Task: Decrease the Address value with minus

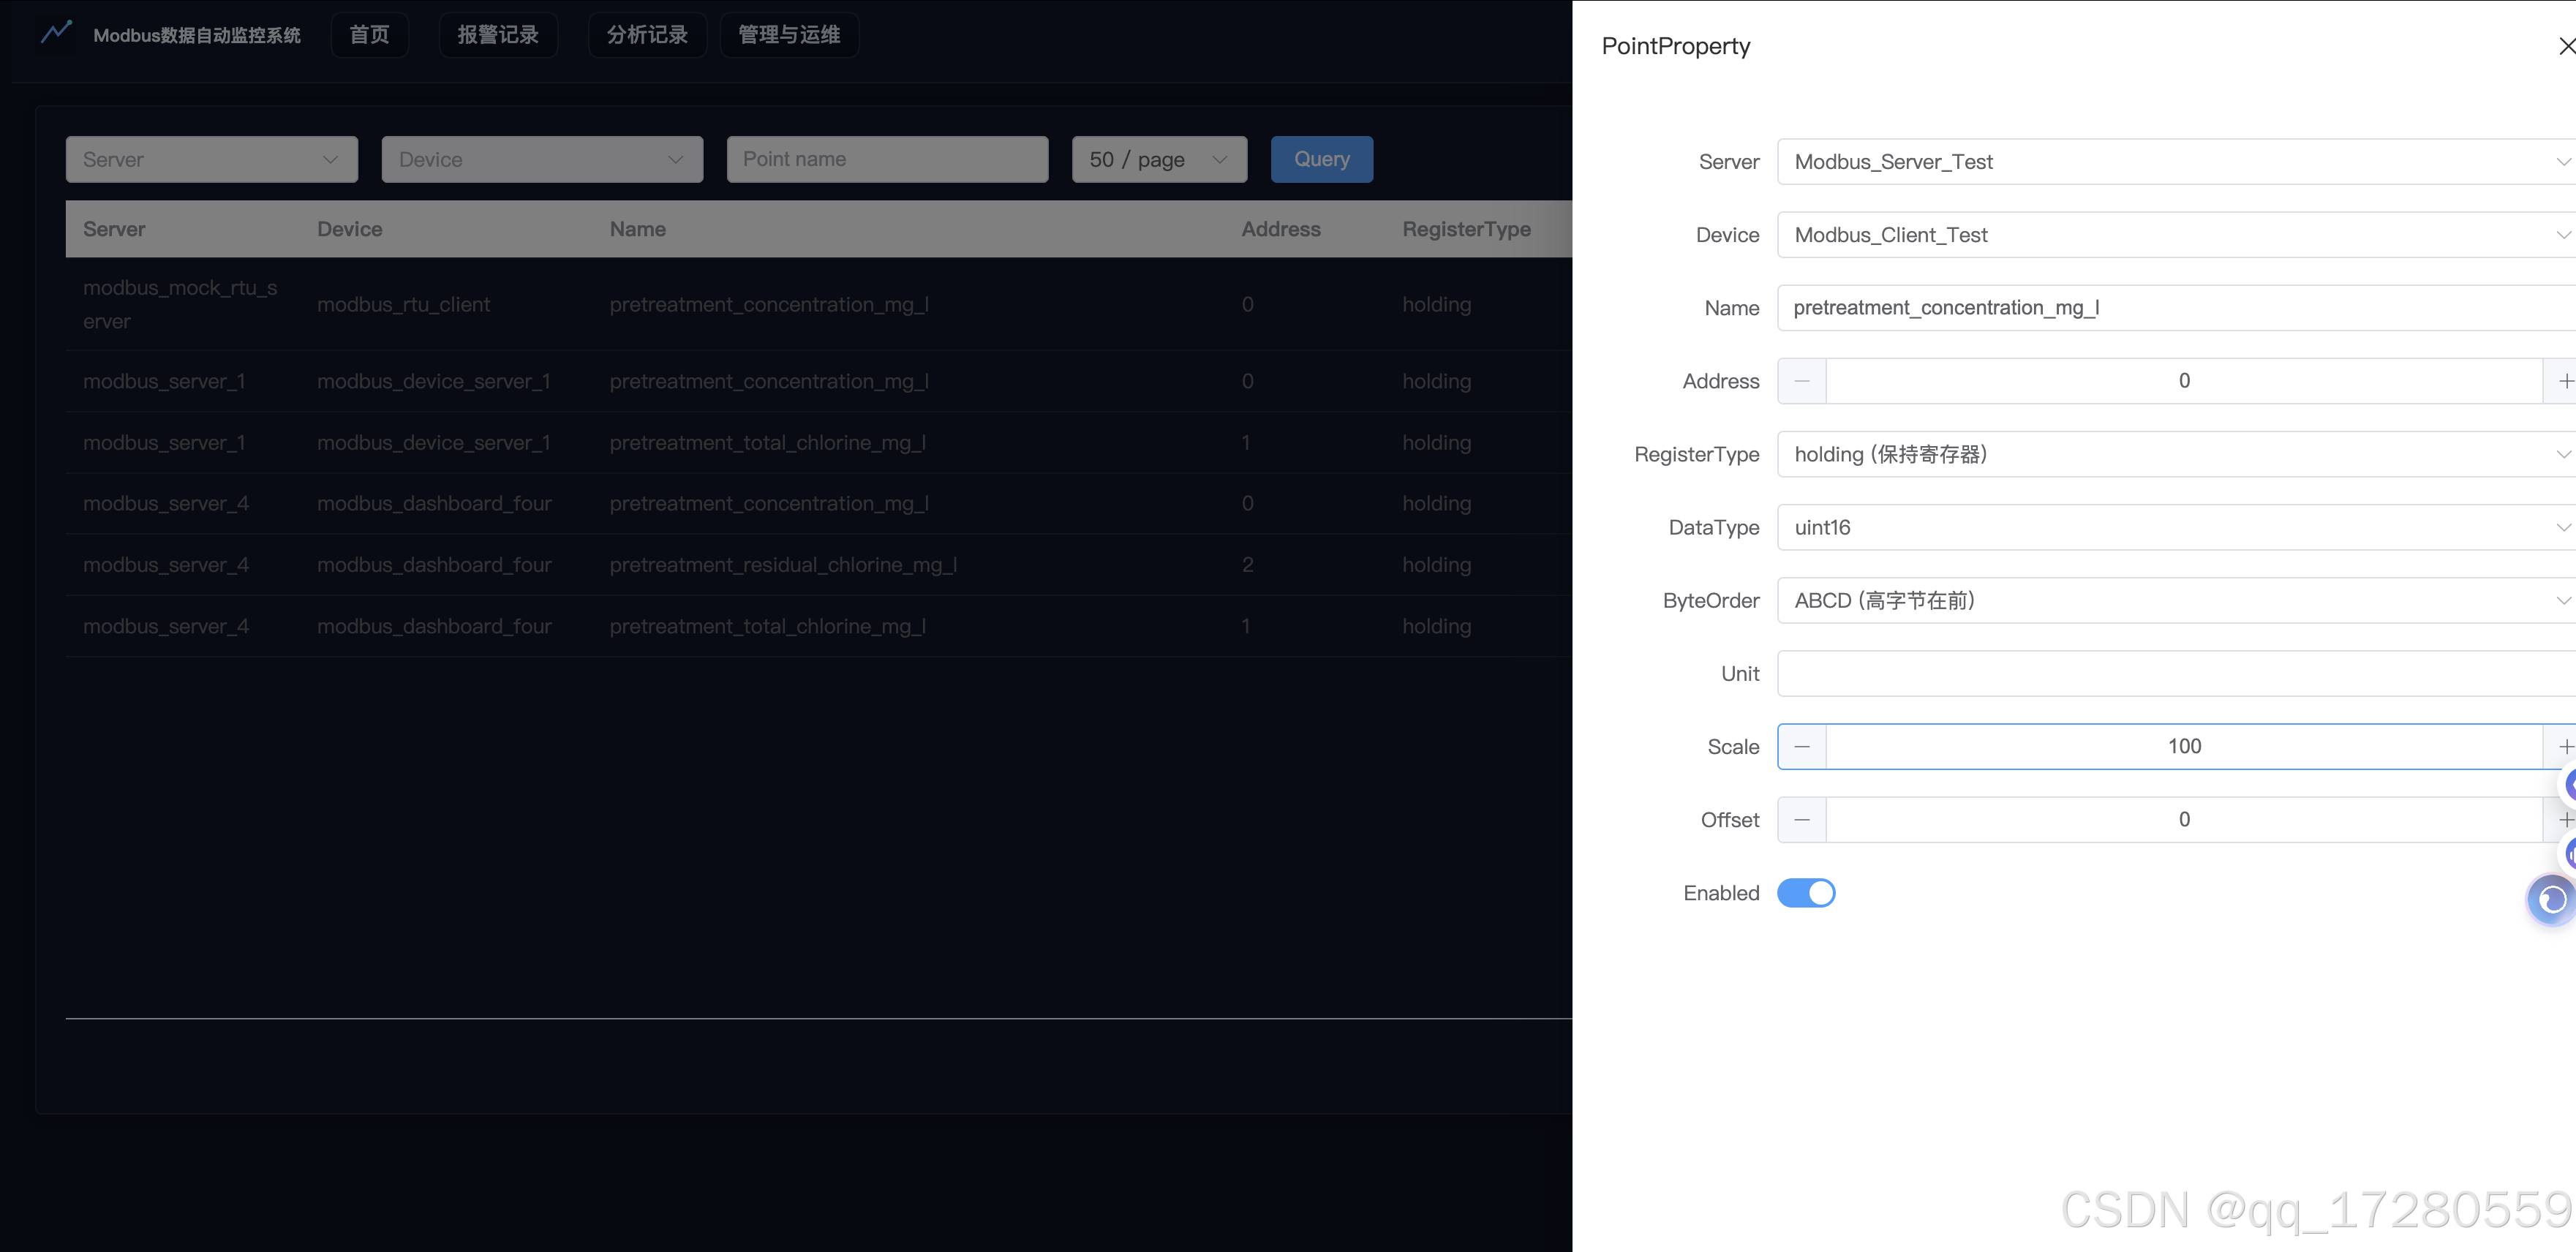Action: click(x=1801, y=381)
